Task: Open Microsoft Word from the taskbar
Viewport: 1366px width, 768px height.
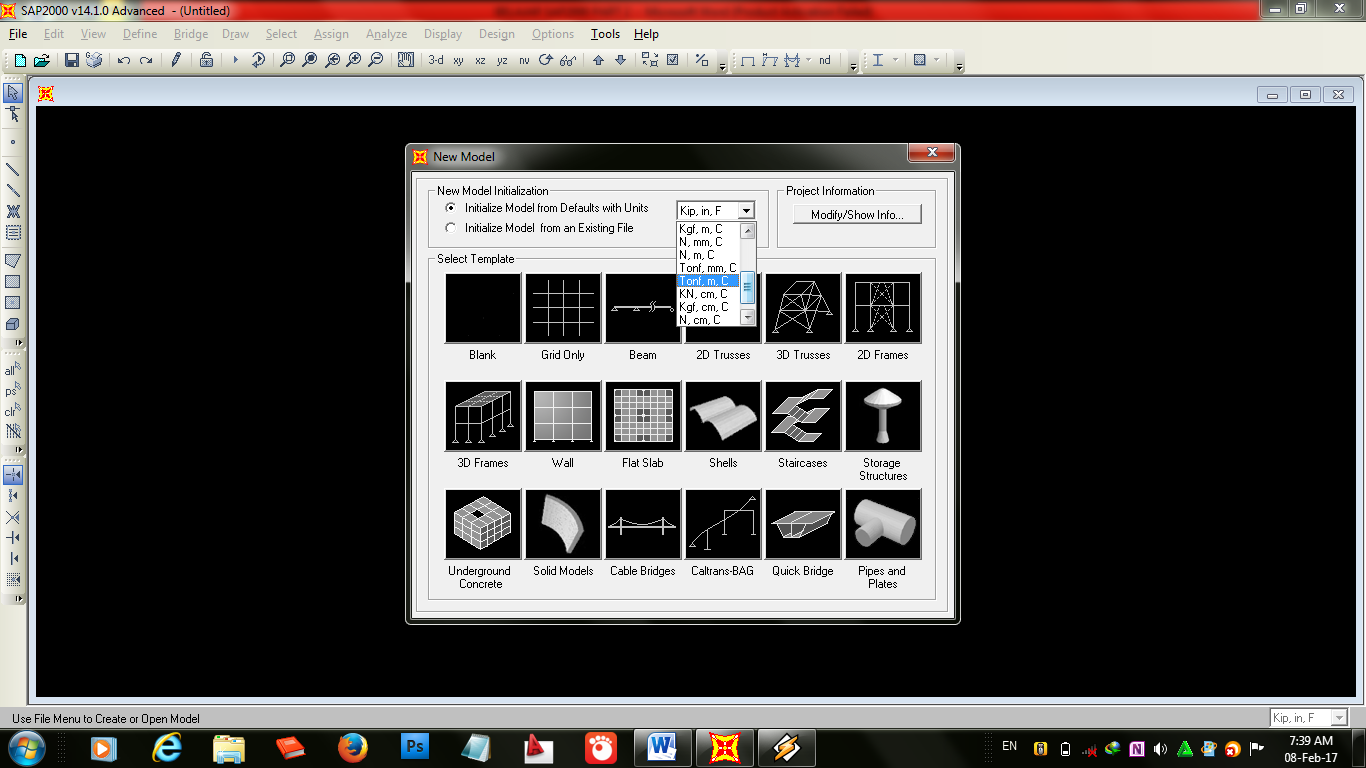Action: [663, 747]
